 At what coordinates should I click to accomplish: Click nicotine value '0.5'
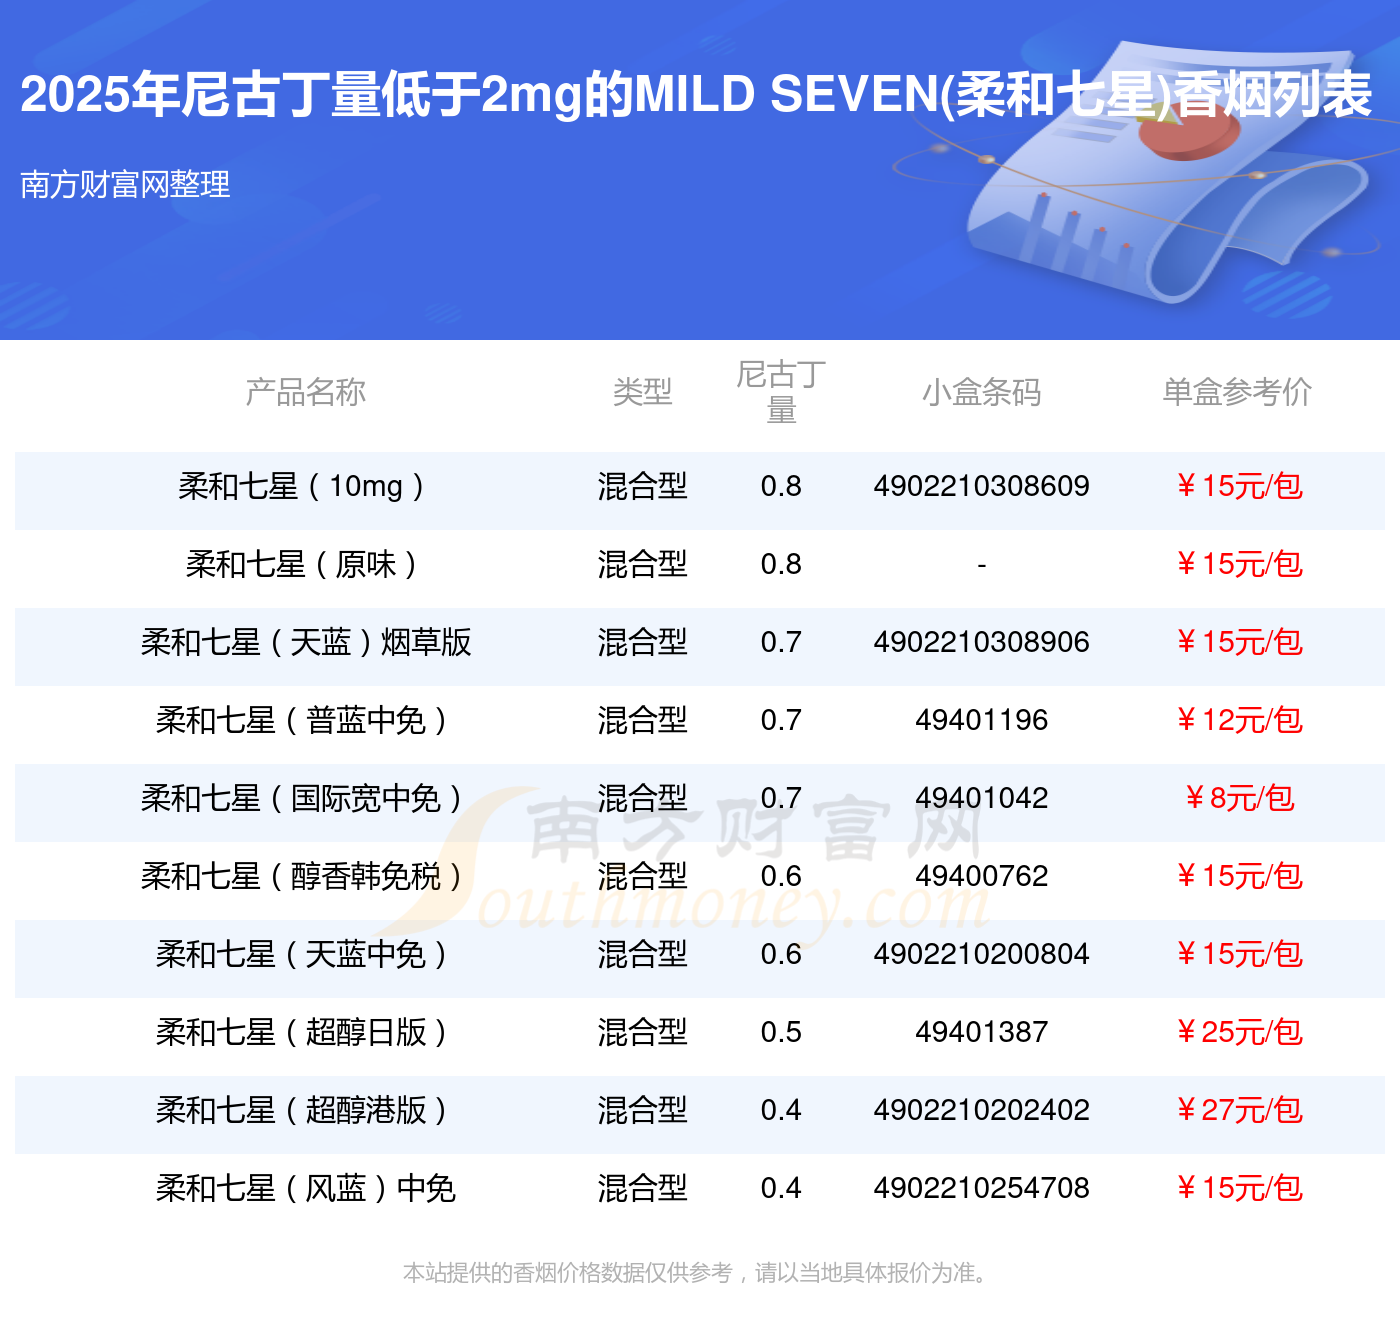(781, 1032)
